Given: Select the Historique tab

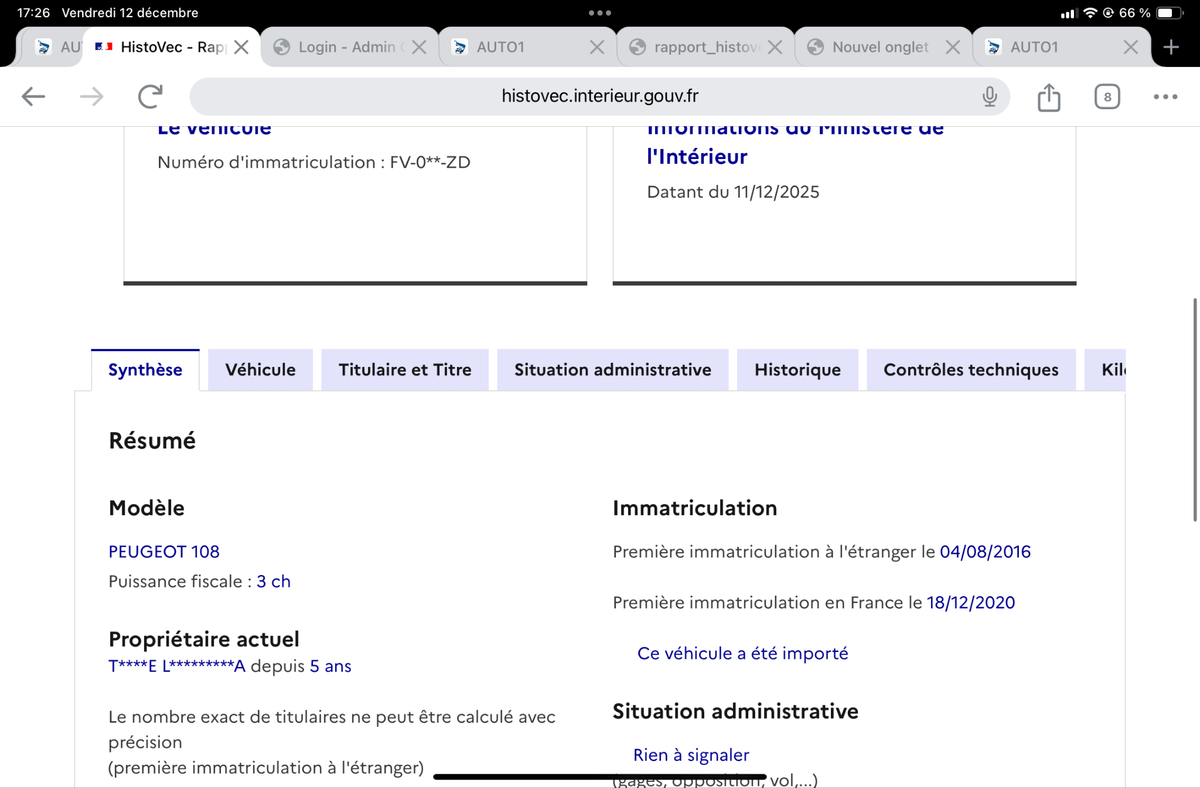Looking at the screenshot, I should coord(797,369).
